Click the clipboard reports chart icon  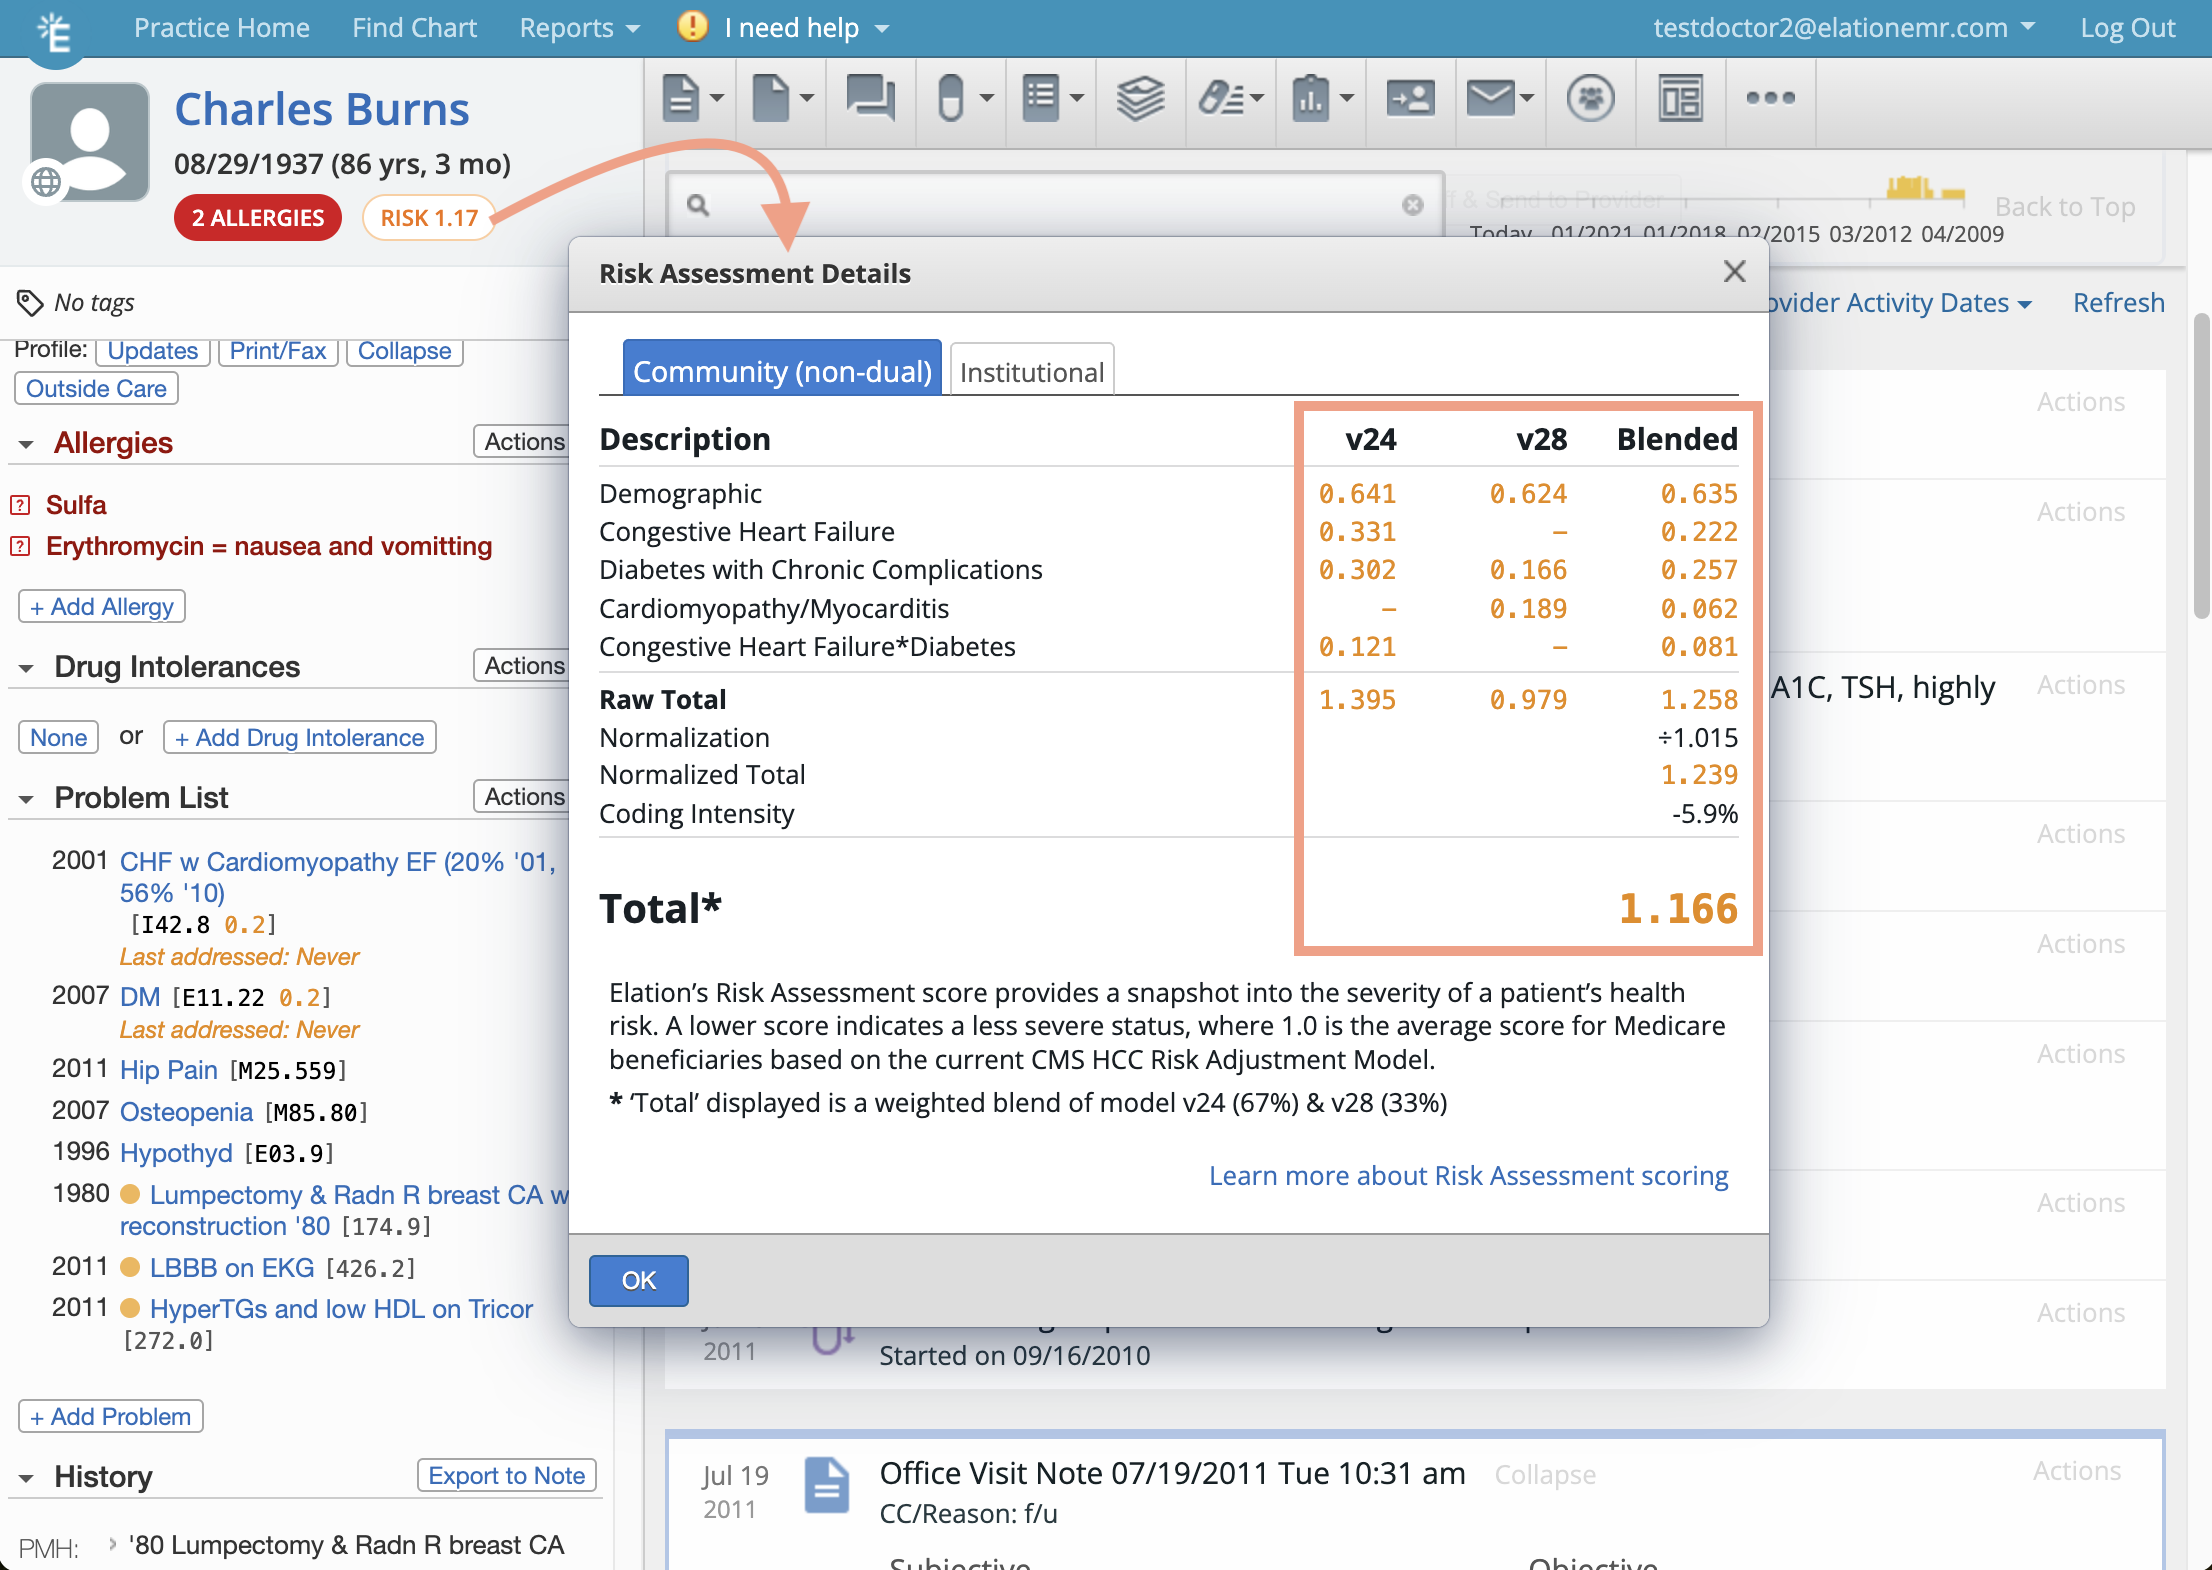[x=1311, y=98]
